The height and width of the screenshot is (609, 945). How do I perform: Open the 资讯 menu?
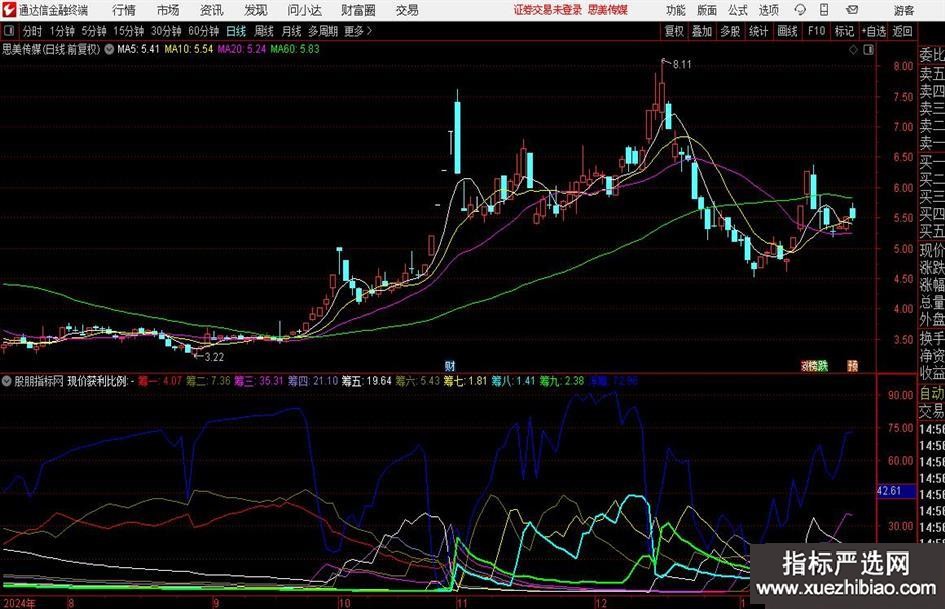(x=212, y=10)
